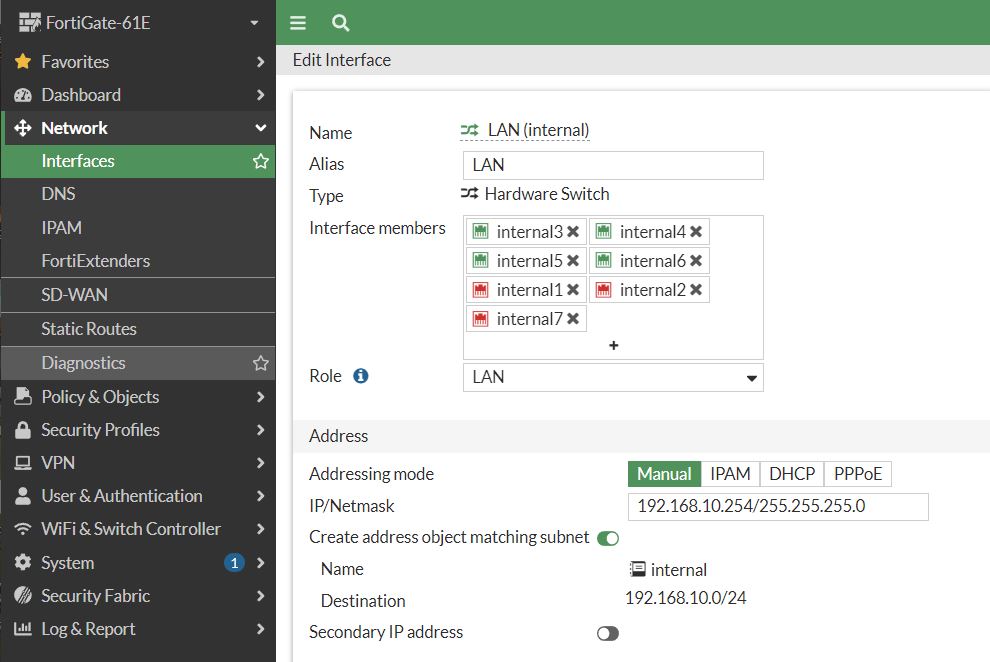Open FortiGate-61E device dropdown arrow
The height and width of the screenshot is (662, 990).
[254, 23]
